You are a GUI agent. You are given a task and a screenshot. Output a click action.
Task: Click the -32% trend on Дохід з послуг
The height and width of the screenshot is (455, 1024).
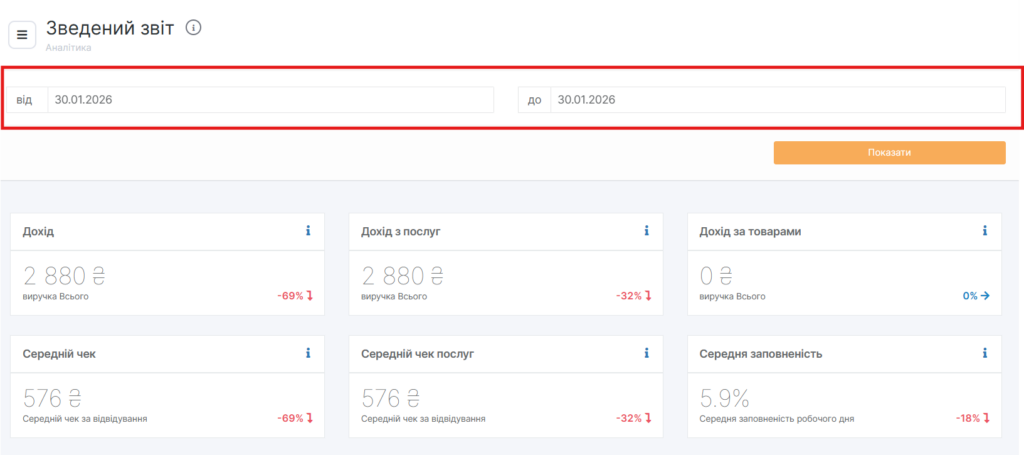(x=634, y=296)
